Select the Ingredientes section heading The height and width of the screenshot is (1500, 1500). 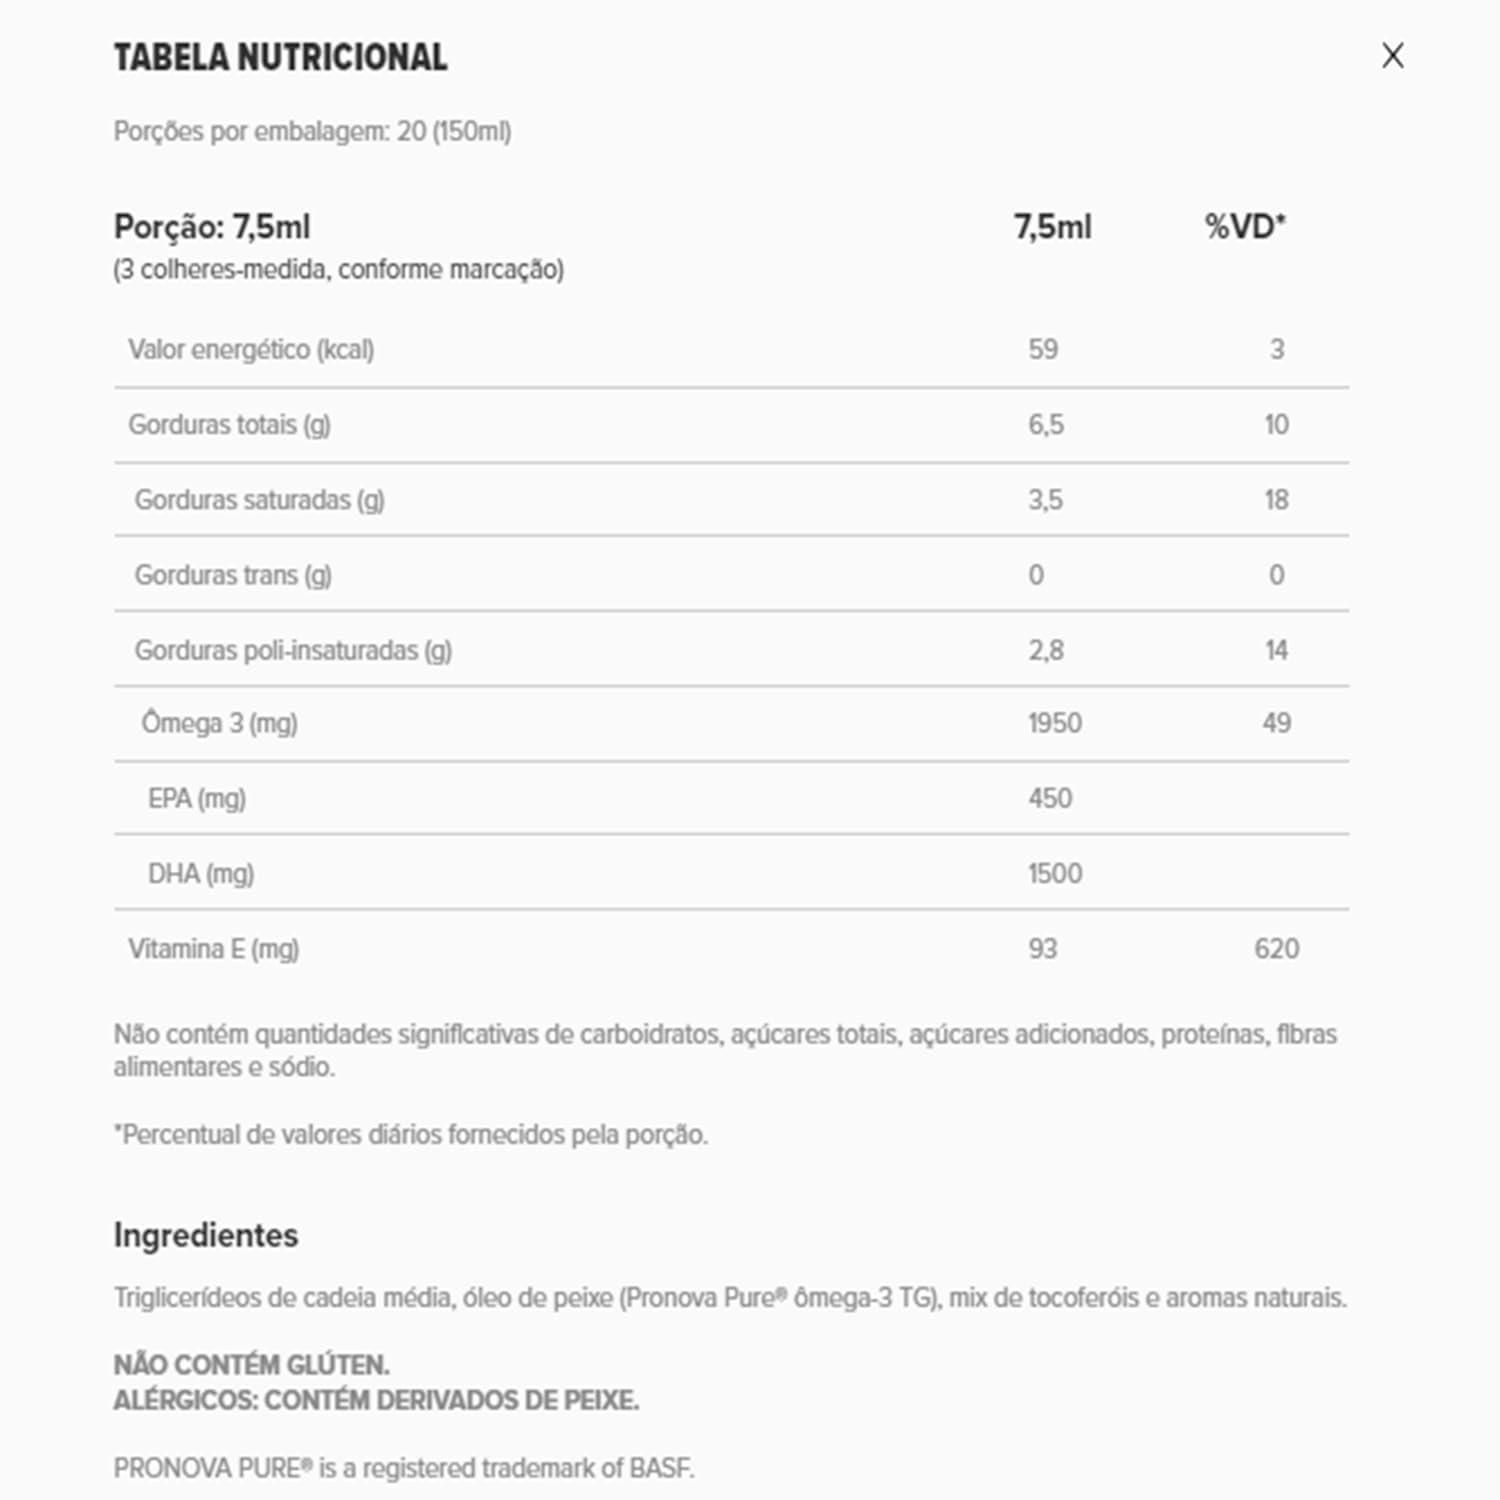coord(206,1235)
